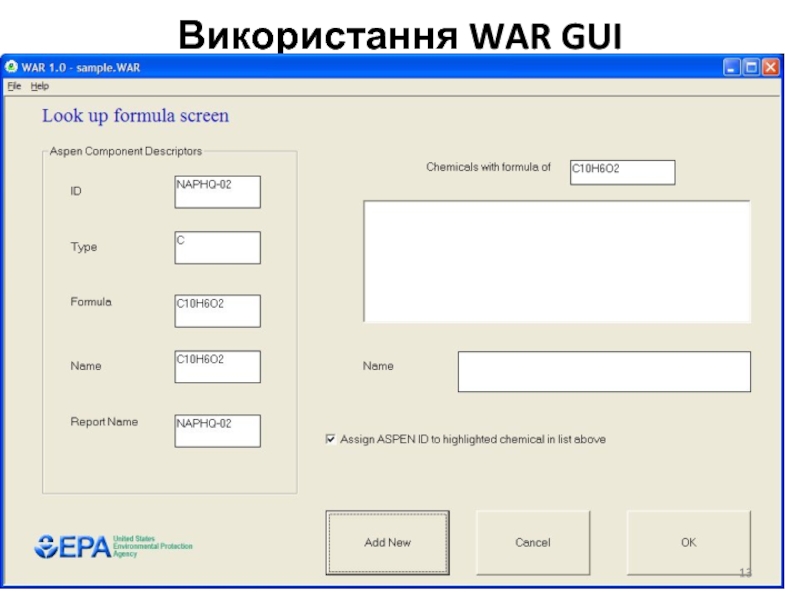Click the Report Name input field
The height and width of the screenshot is (600, 800).
(218, 431)
